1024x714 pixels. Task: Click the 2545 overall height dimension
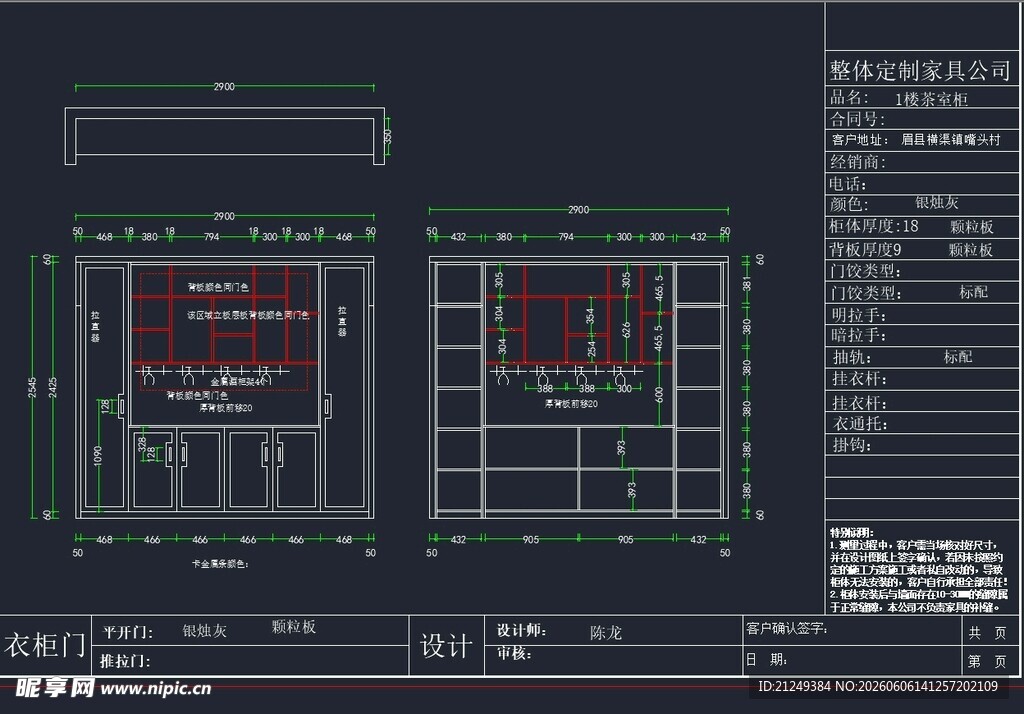pos(32,387)
